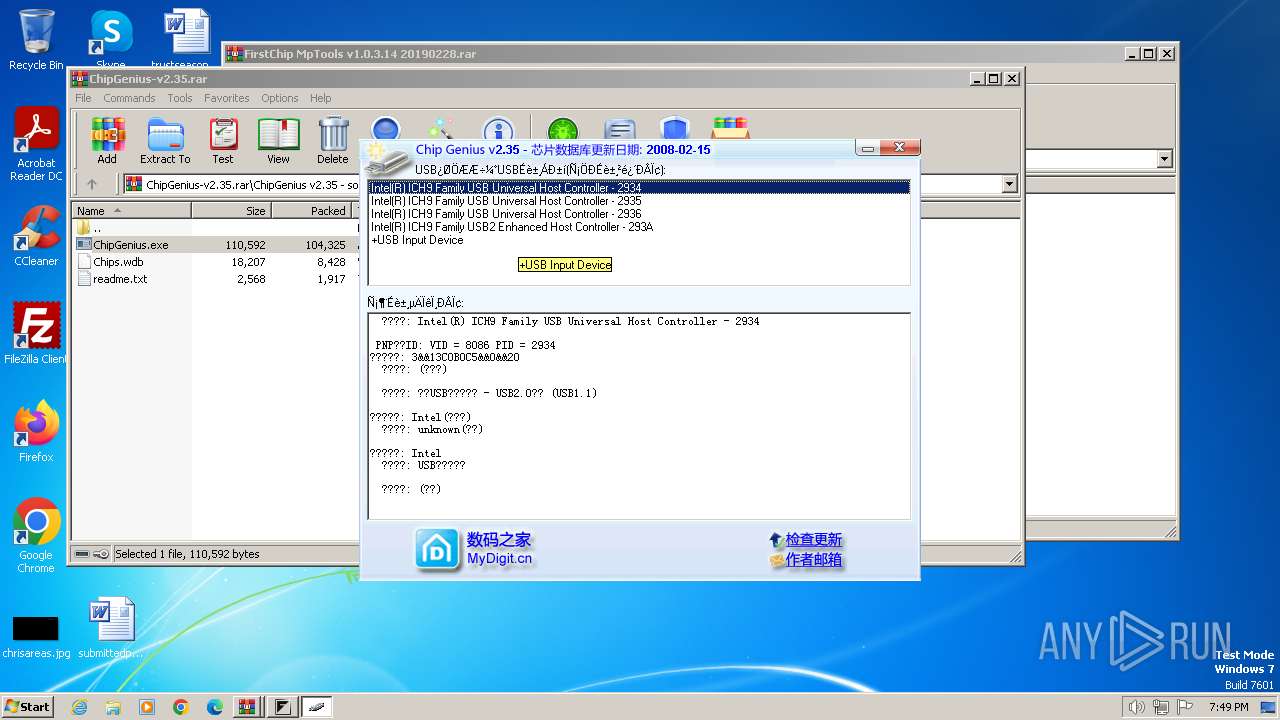Click the green virus scan toolbar icon

563,131
